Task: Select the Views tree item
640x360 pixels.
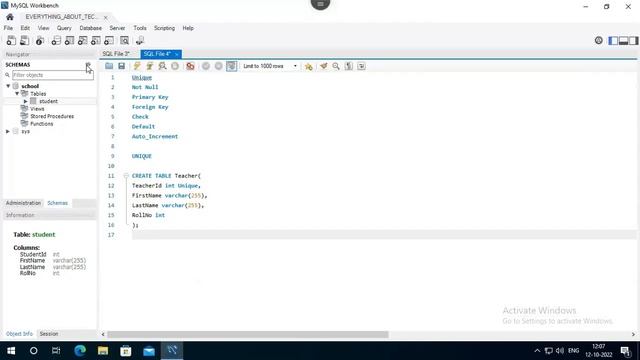Action: coord(37,109)
